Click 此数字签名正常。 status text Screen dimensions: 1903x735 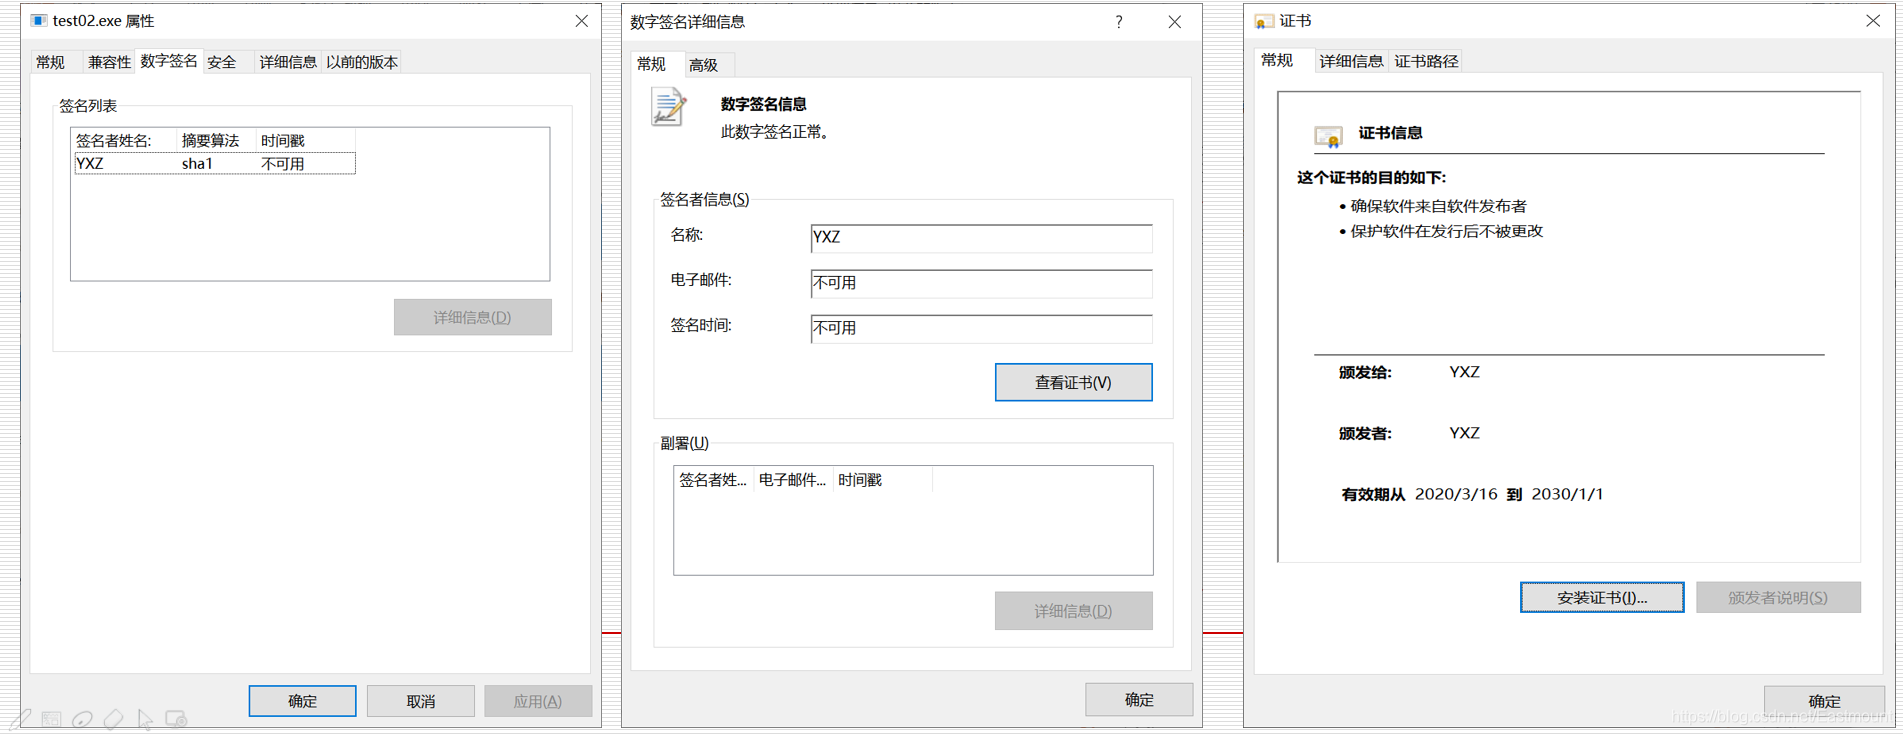pos(775,132)
